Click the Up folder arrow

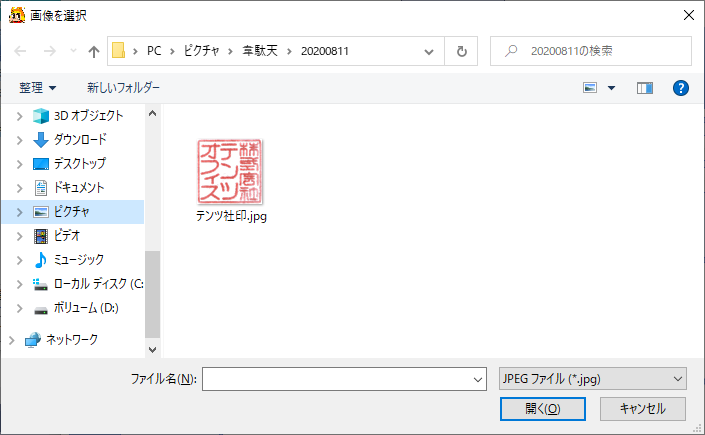[x=94, y=51]
